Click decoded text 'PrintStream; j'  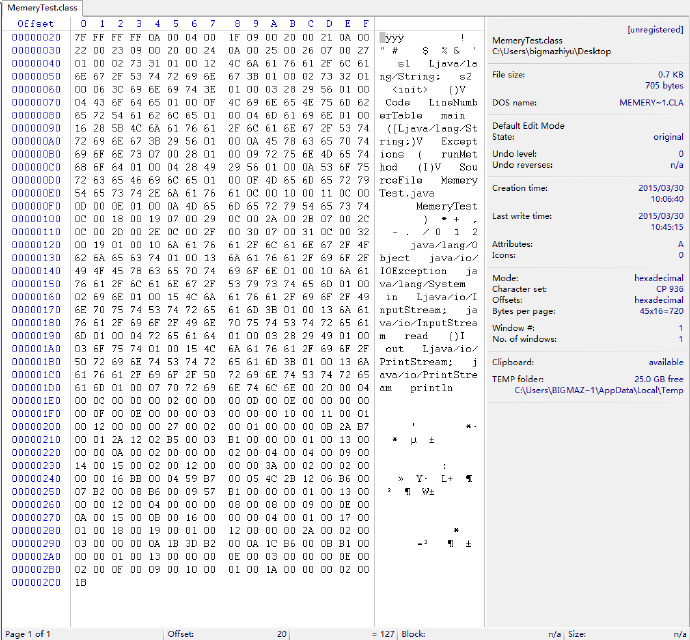click(x=429, y=362)
